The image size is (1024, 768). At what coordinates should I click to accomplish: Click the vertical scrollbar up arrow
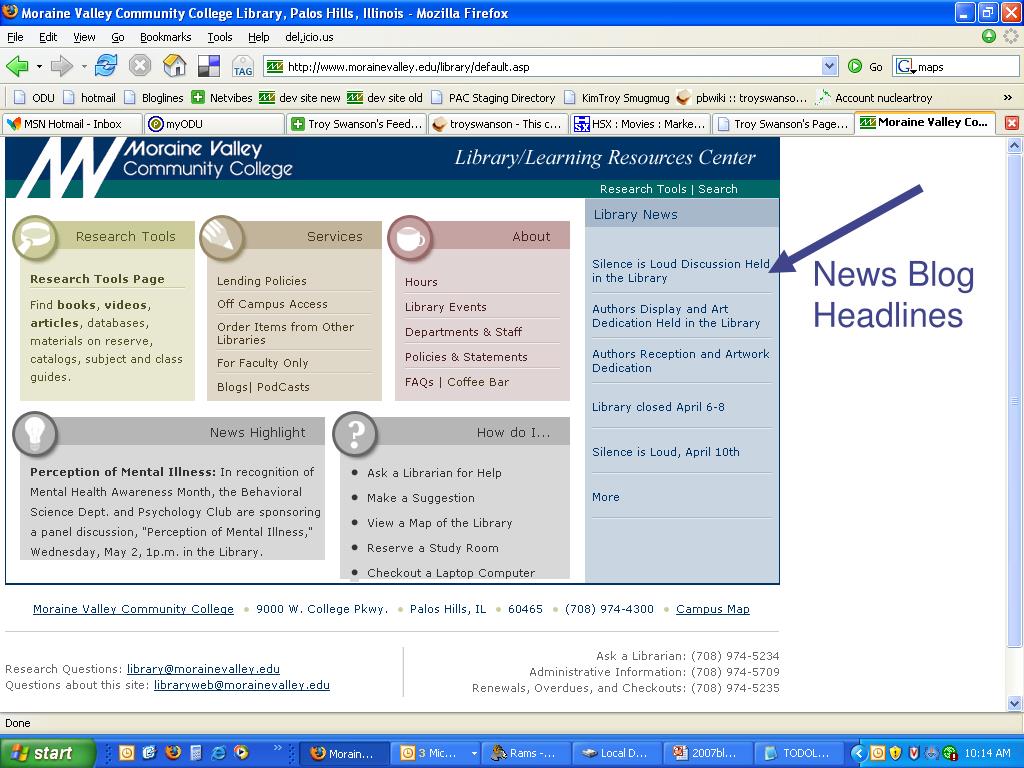tap(1014, 145)
